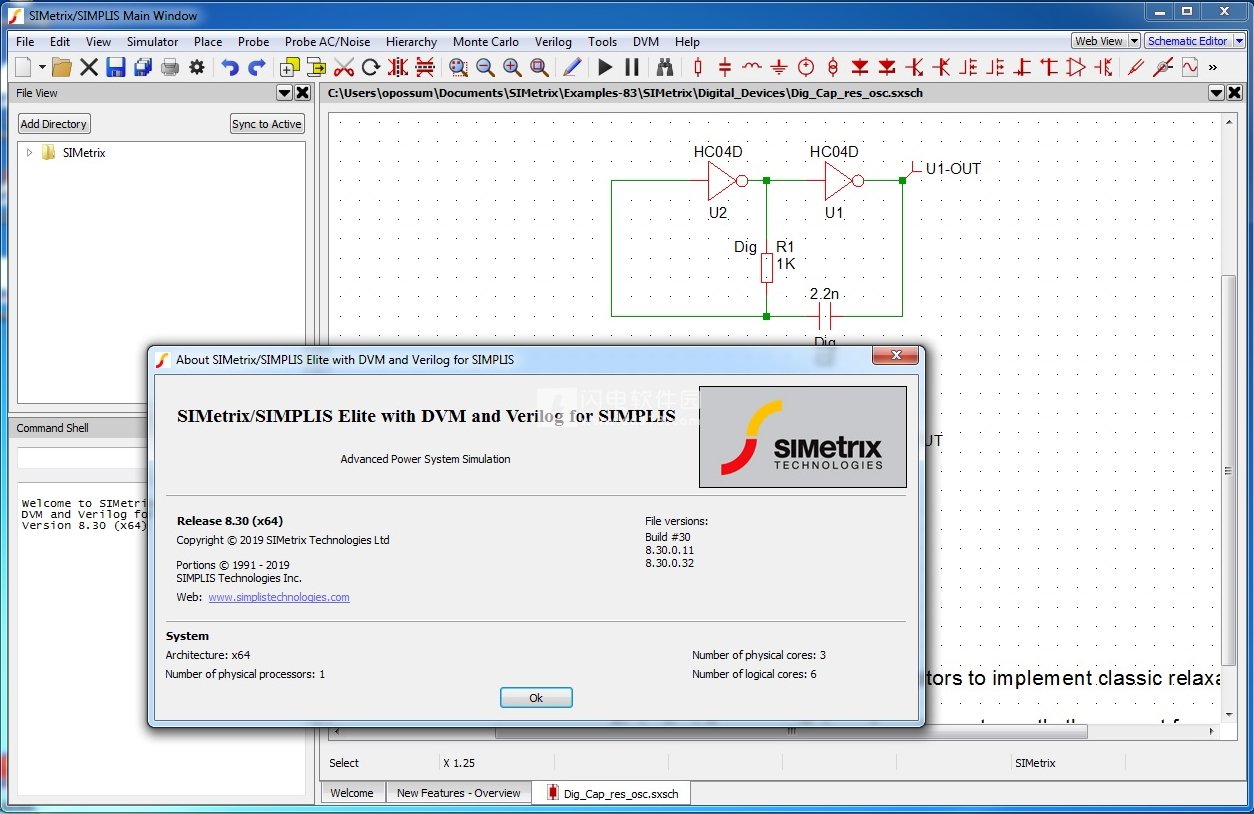The width and height of the screenshot is (1254, 814).
Task: Undo the last action
Action: coord(230,67)
